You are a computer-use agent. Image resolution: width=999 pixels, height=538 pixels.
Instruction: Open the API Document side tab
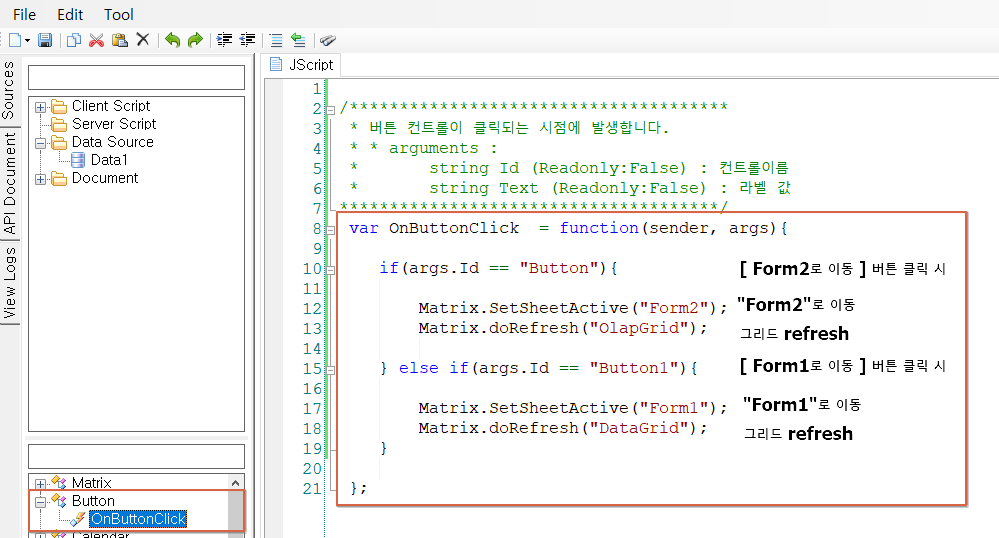(9, 183)
